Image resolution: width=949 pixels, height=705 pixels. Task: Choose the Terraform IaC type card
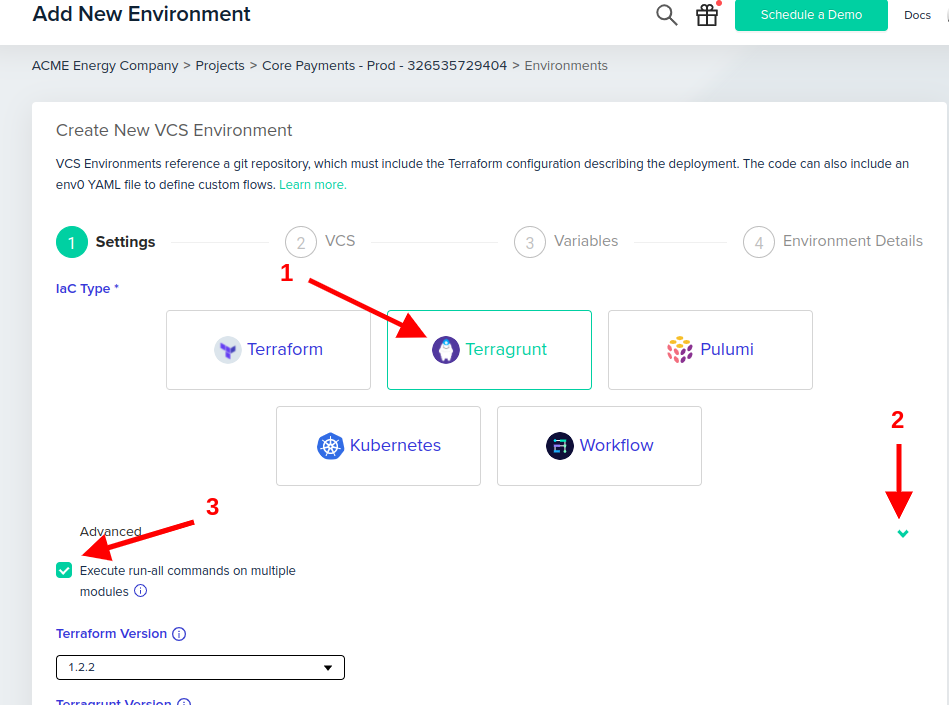(268, 350)
